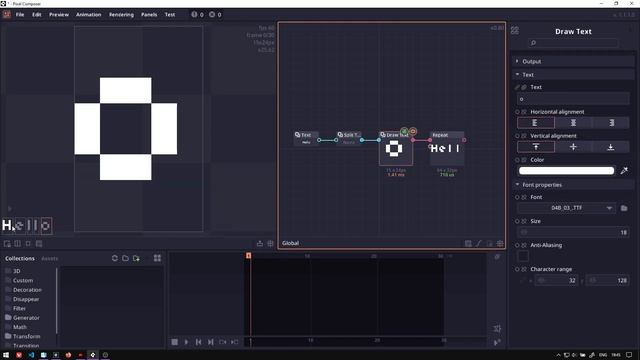This screenshot has height=360, width=640.
Task: Open the Font dropdown 04B_03_.TTF
Action: pos(567,208)
